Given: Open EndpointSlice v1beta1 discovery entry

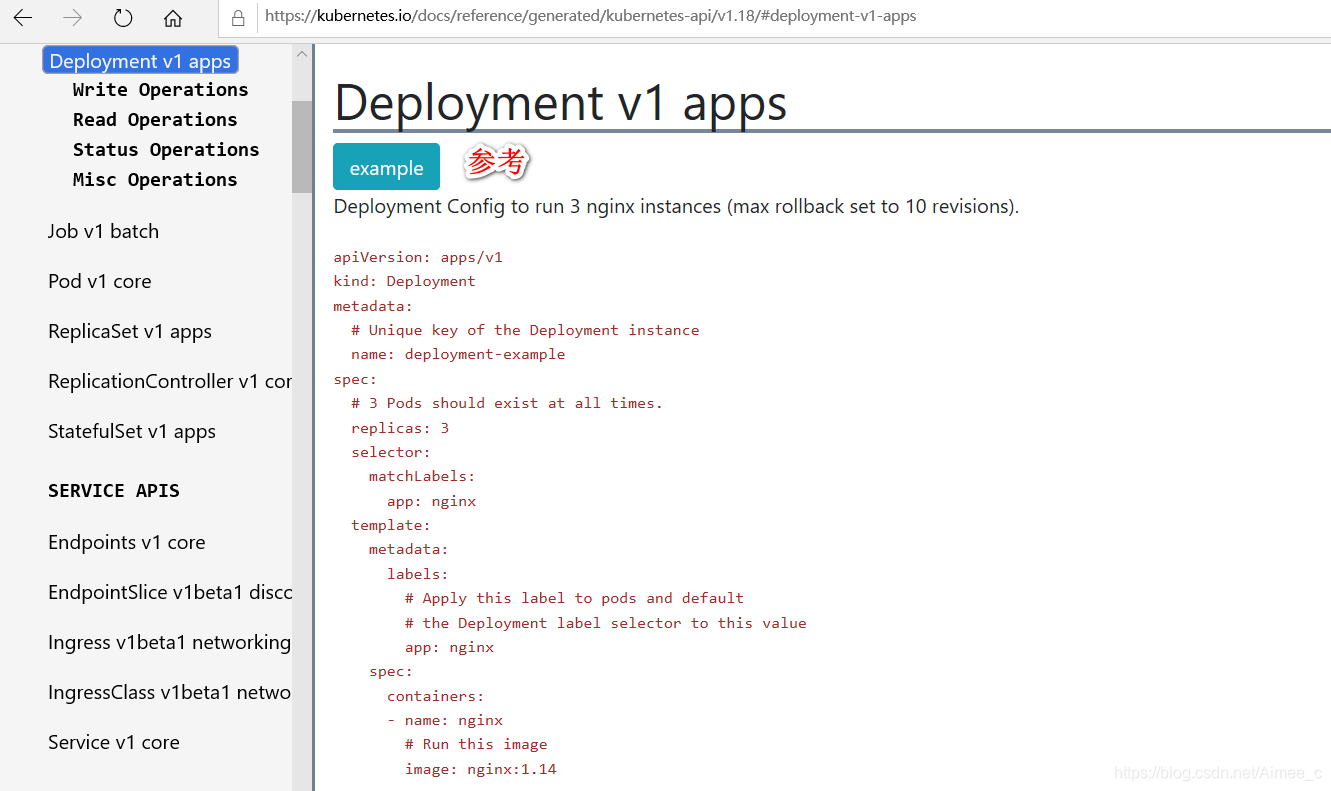Looking at the screenshot, I should (x=170, y=592).
